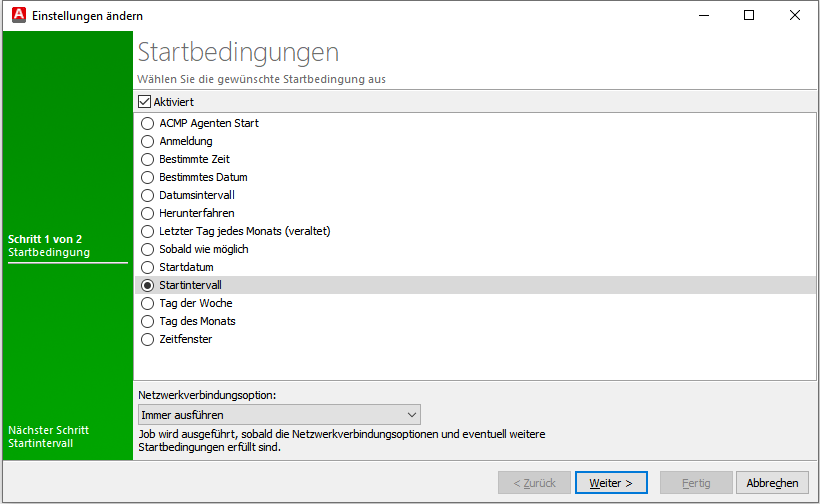820x504 pixels.
Task: Select the Zeitfenster radio button
Action: (x=148, y=339)
